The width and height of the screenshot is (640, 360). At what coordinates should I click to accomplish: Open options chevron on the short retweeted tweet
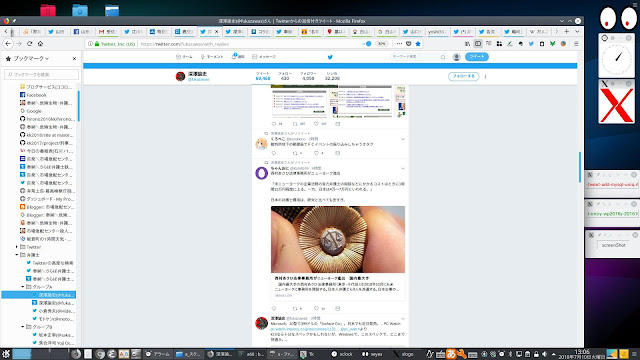click(403, 139)
